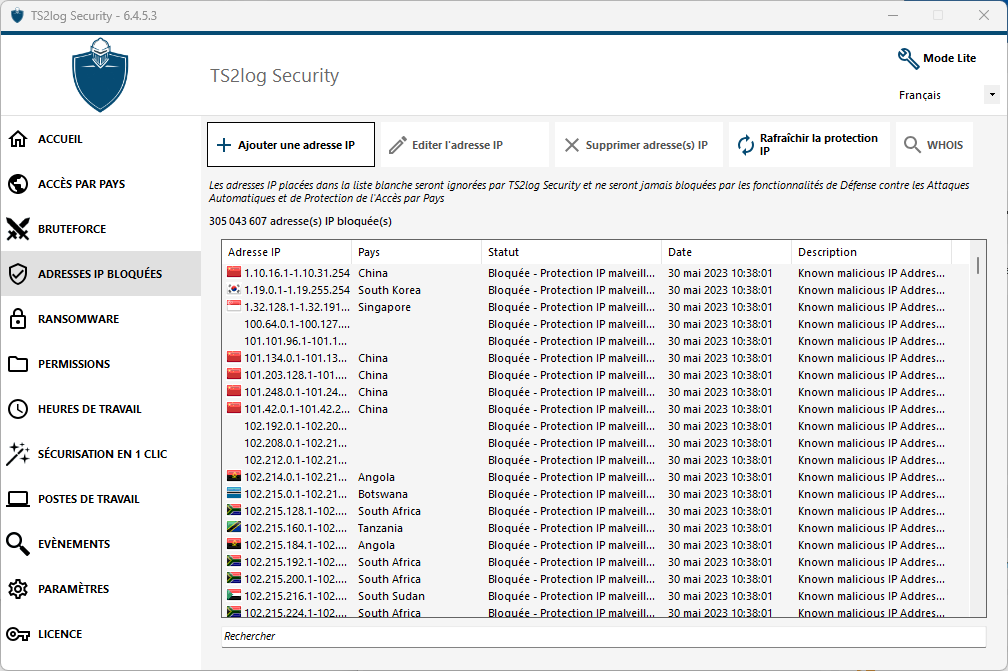Click the X icon in Supprimer adresse(s) IP
The width and height of the screenshot is (1008, 671).
[x=572, y=145]
